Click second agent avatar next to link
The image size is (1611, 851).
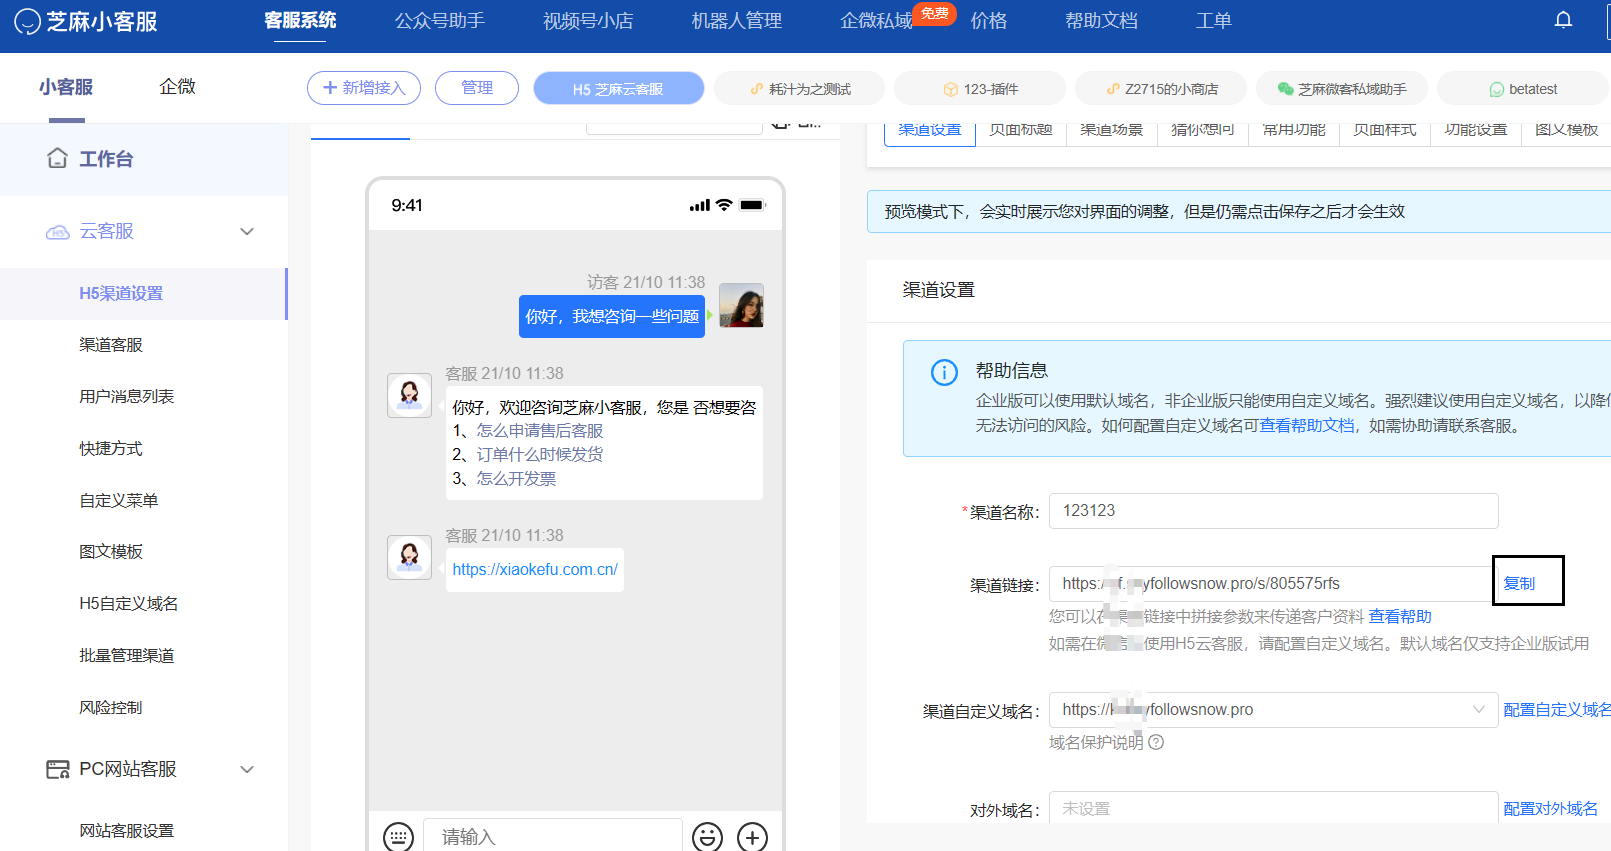coord(409,557)
